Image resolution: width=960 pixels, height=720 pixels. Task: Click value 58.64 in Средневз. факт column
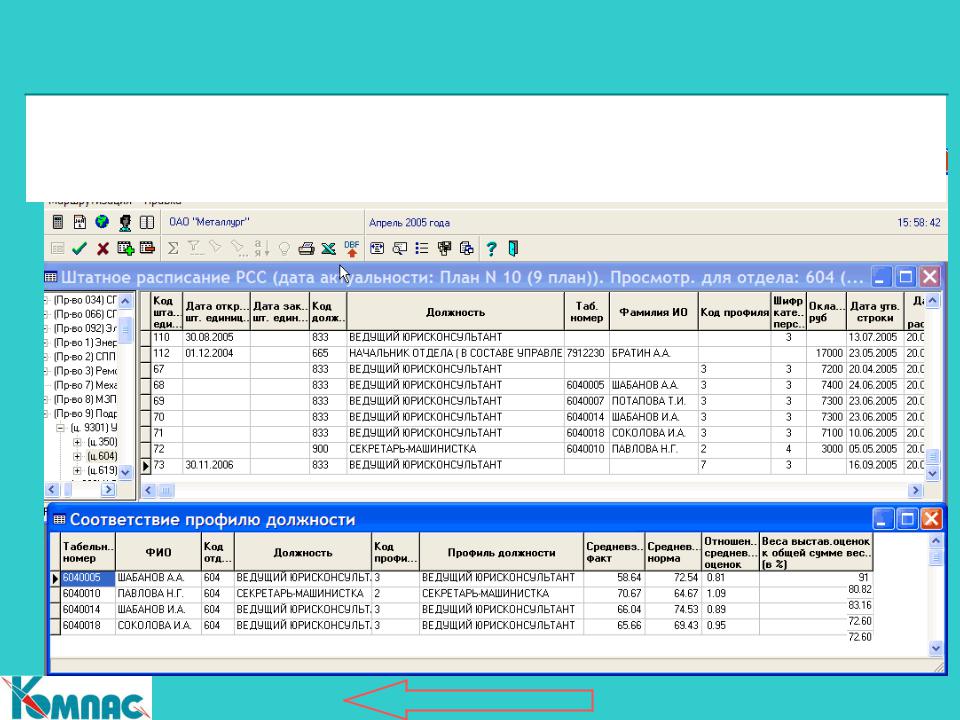613,577
